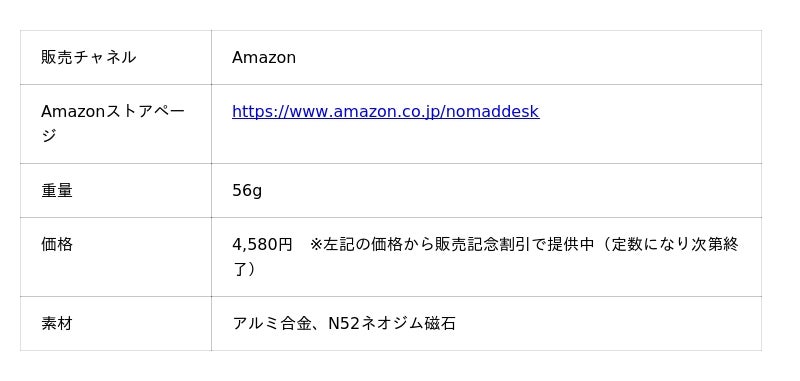The width and height of the screenshot is (800, 381).
Task: Click the 重量 label cell
Action: pos(116,191)
